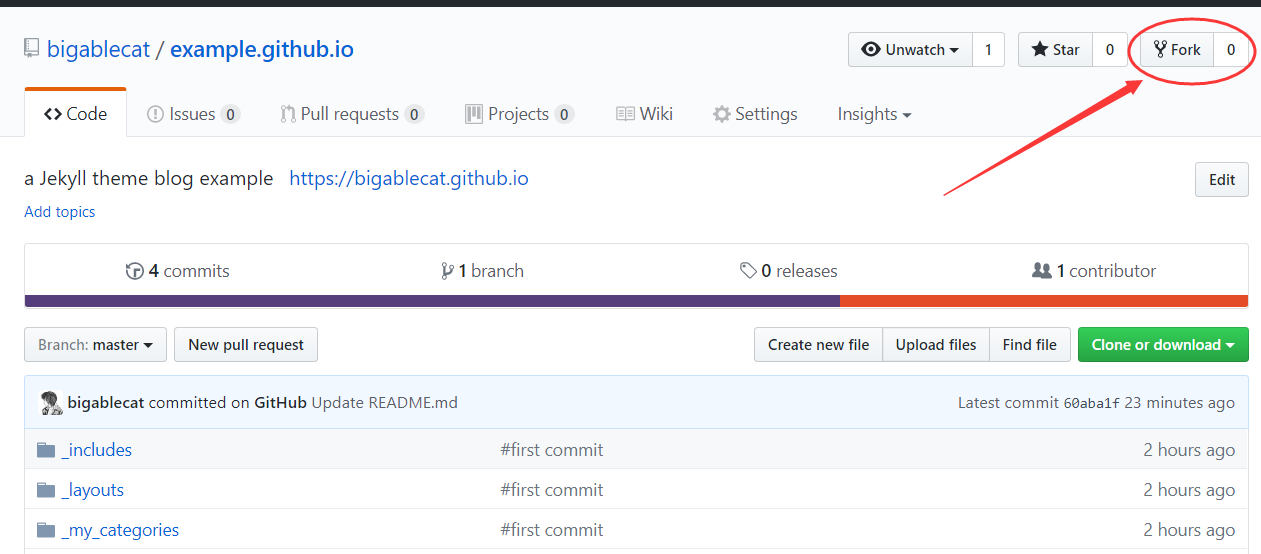This screenshot has height=554, width=1261.
Task: View the 0 releases page
Action: 788,271
